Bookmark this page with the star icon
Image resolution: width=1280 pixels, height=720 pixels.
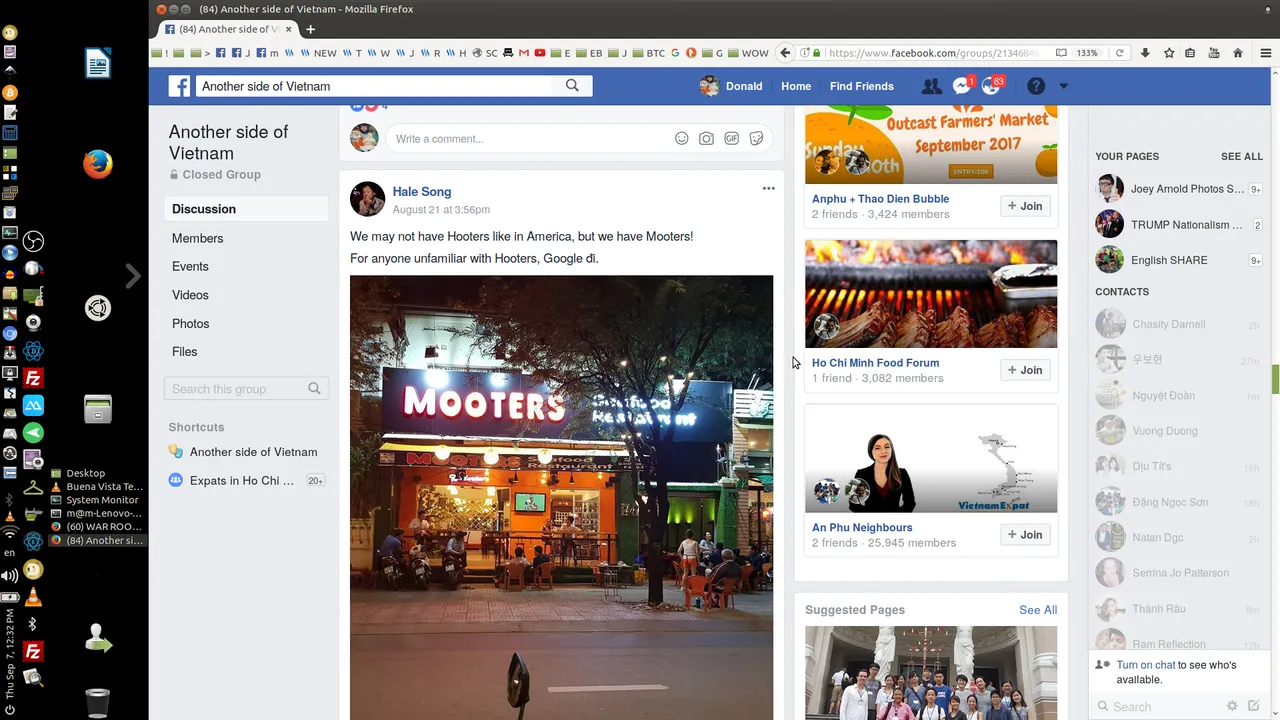[1169, 53]
